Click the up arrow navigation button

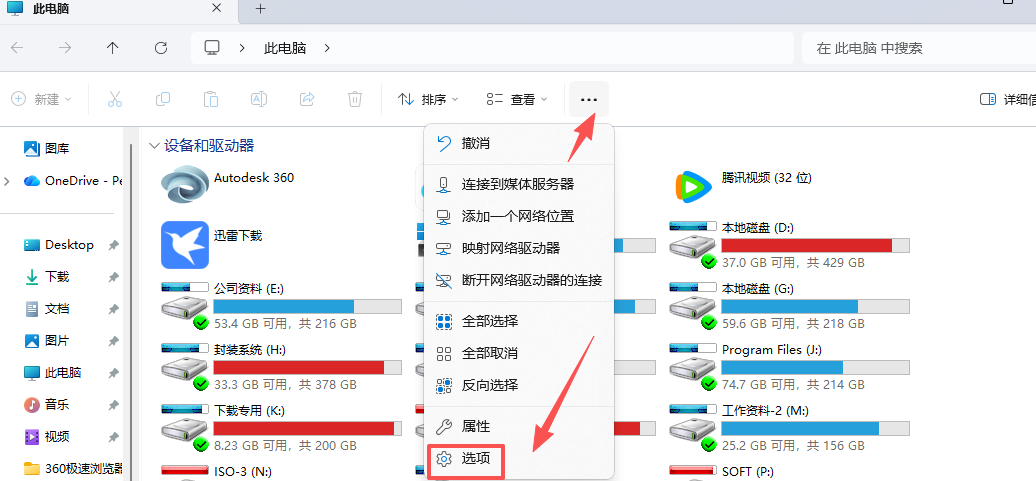coord(113,48)
